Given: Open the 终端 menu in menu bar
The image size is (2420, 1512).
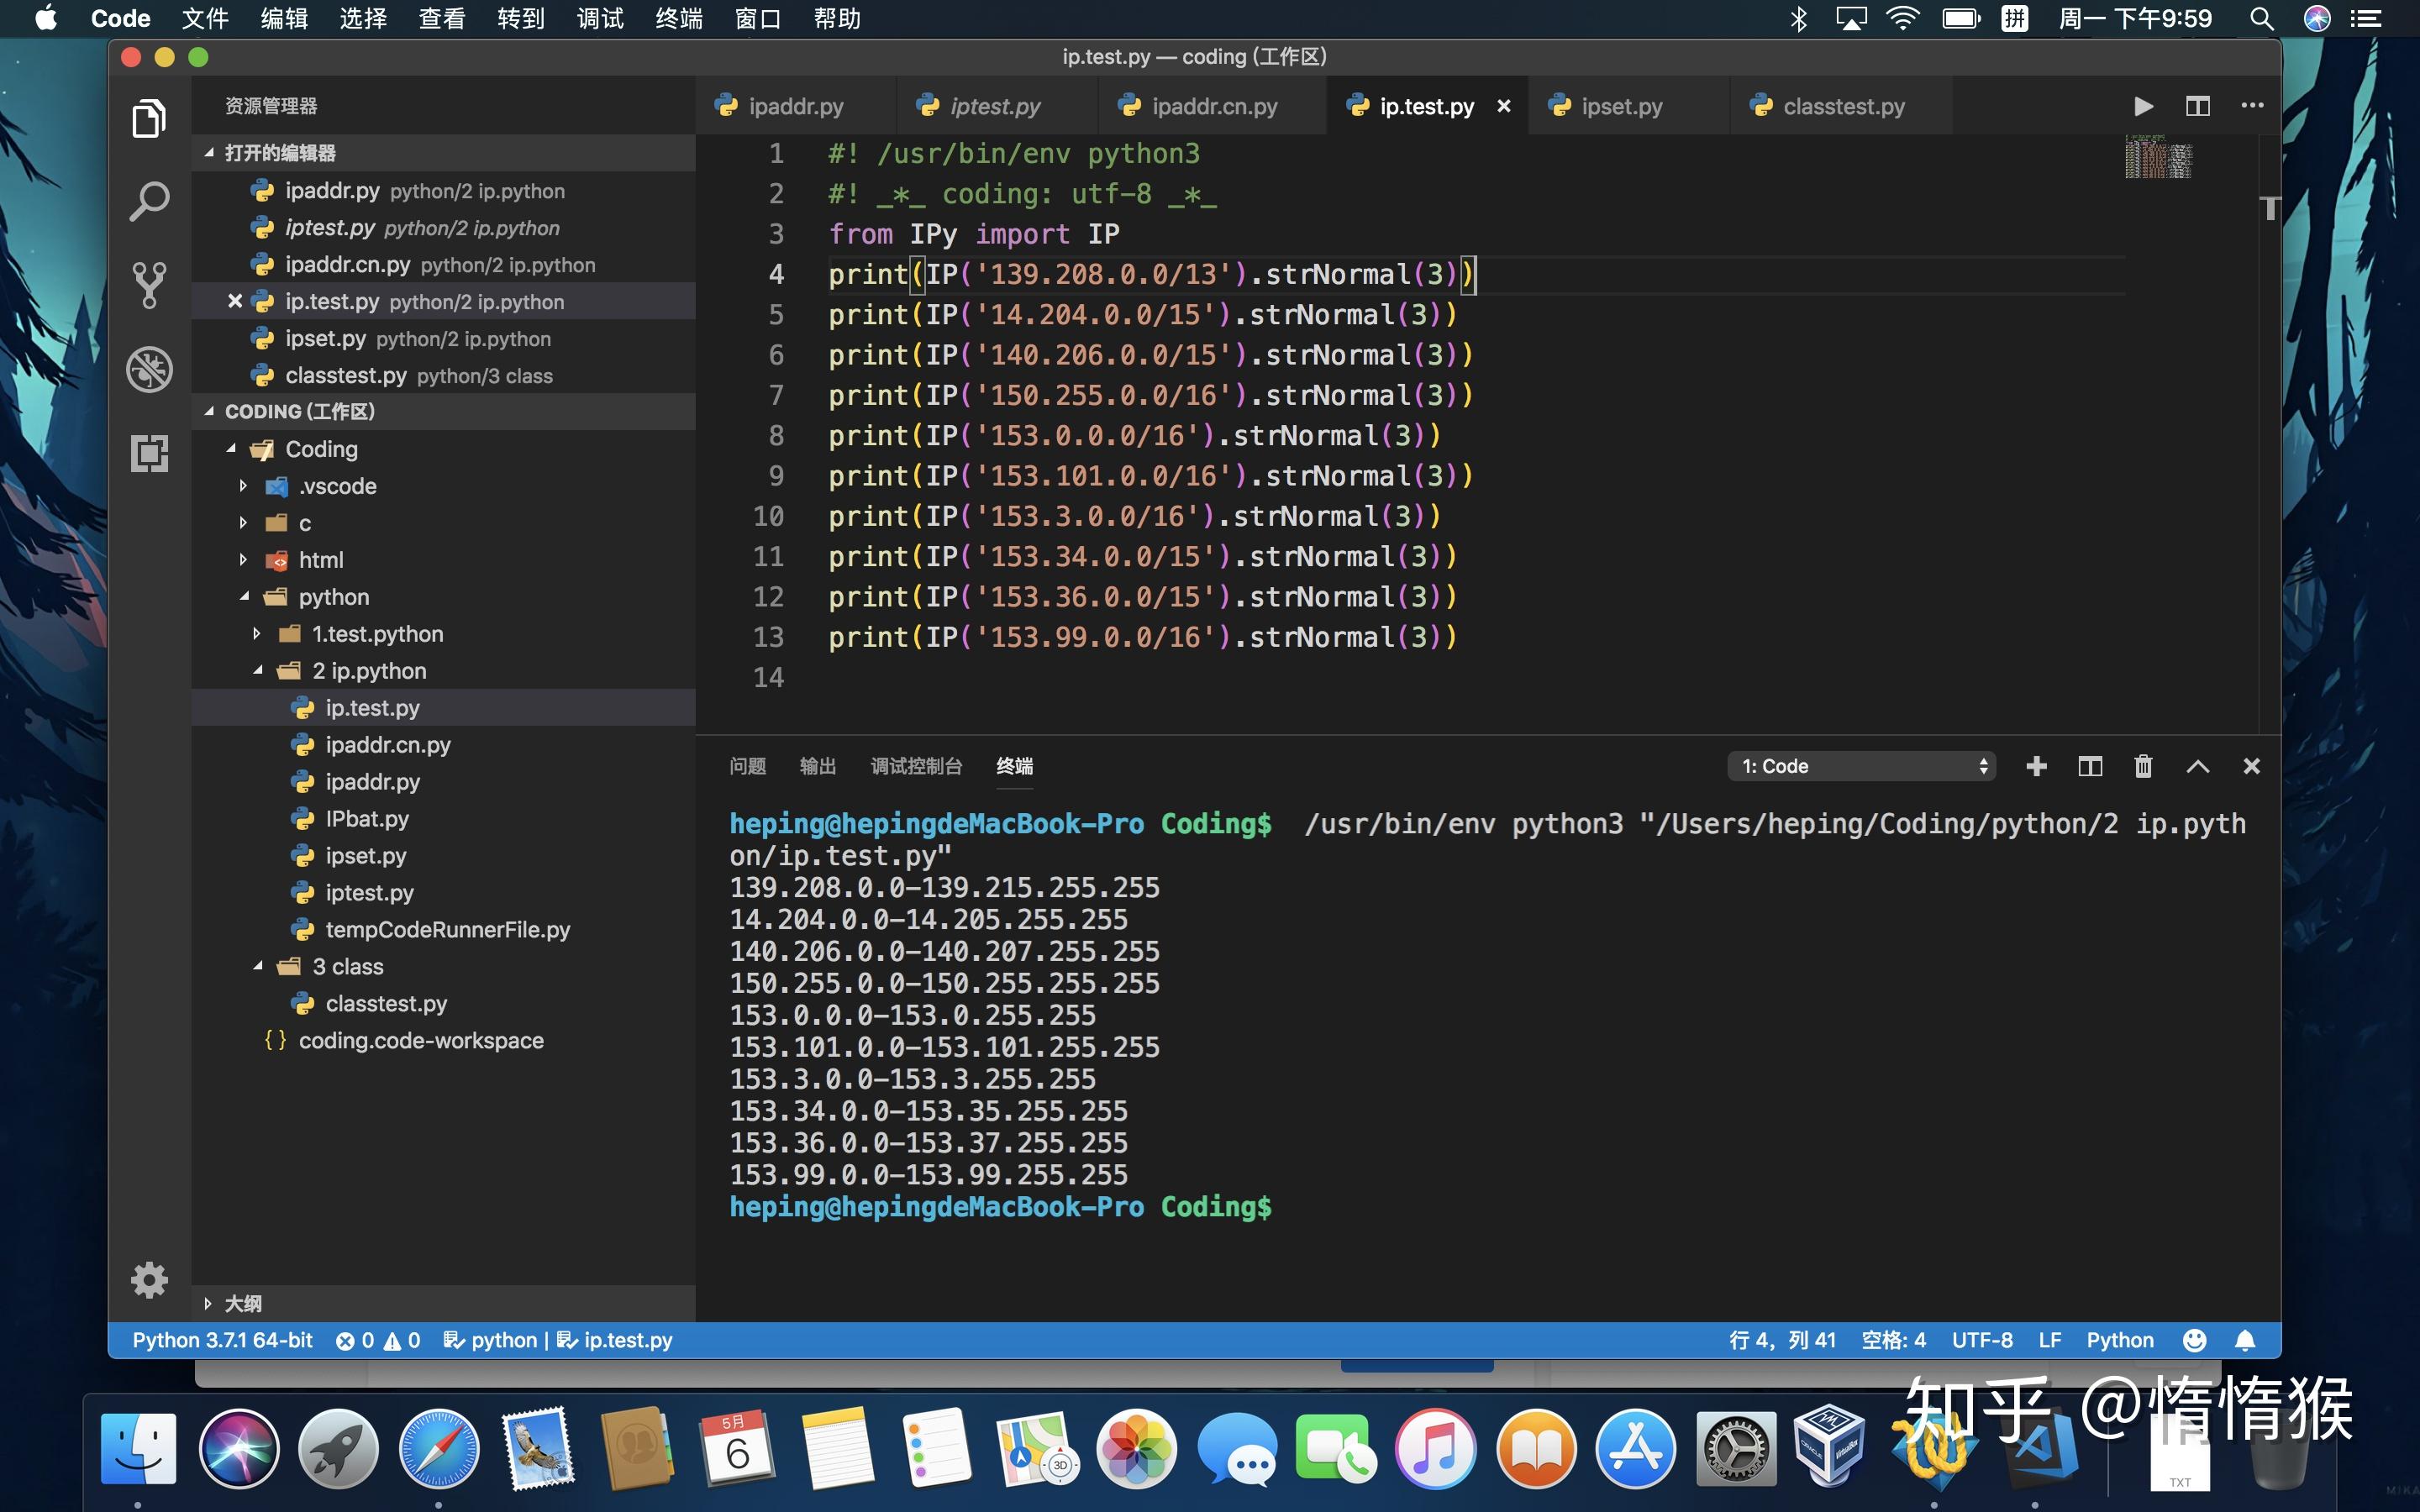Looking at the screenshot, I should (x=679, y=18).
